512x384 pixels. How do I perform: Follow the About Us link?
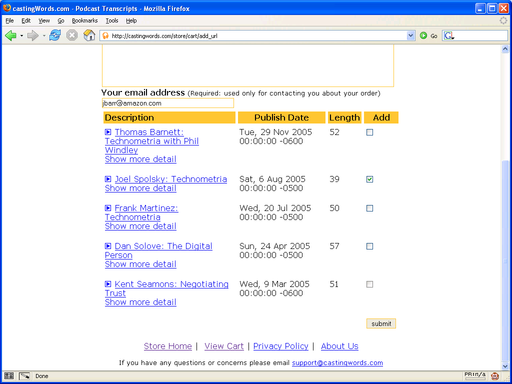click(340, 346)
